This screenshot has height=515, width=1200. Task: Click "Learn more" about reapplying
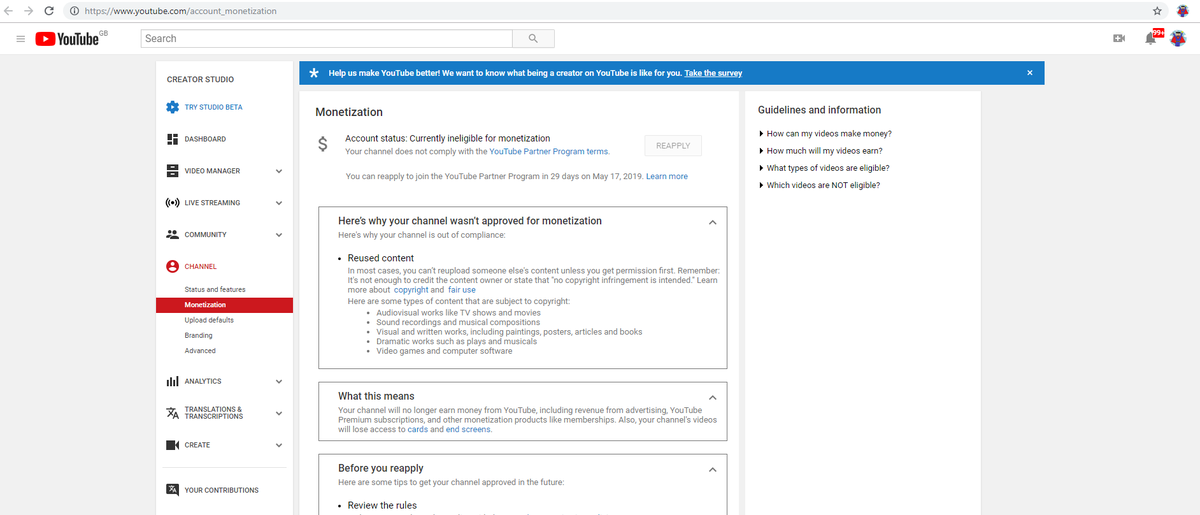[667, 176]
